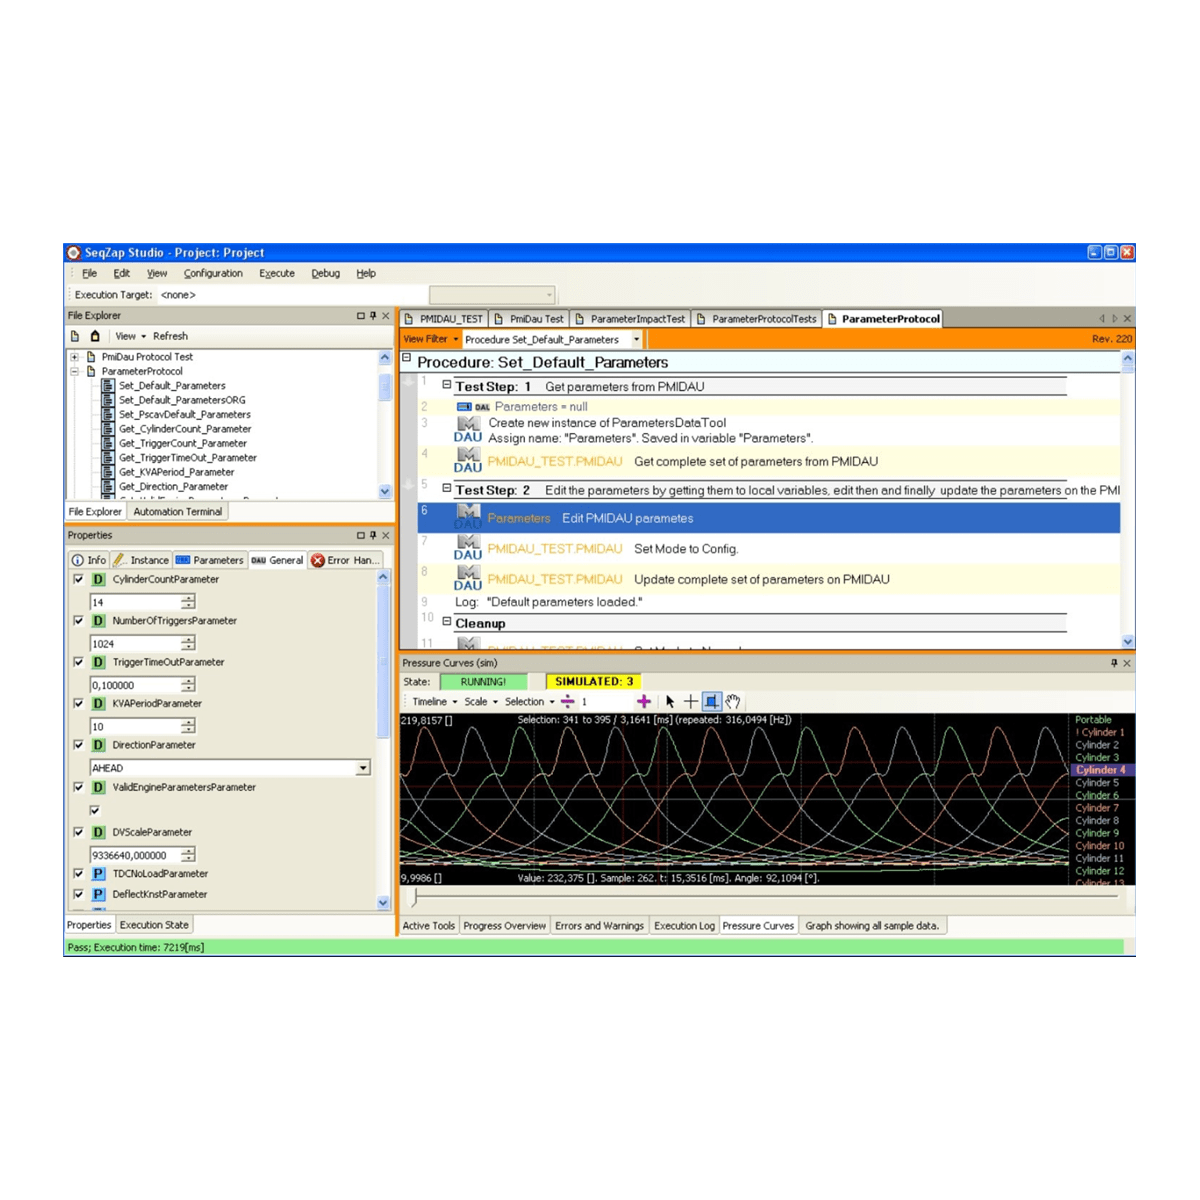Open the Execution Log tab
The height and width of the screenshot is (1200, 1200).
click(x=684, y=926)
